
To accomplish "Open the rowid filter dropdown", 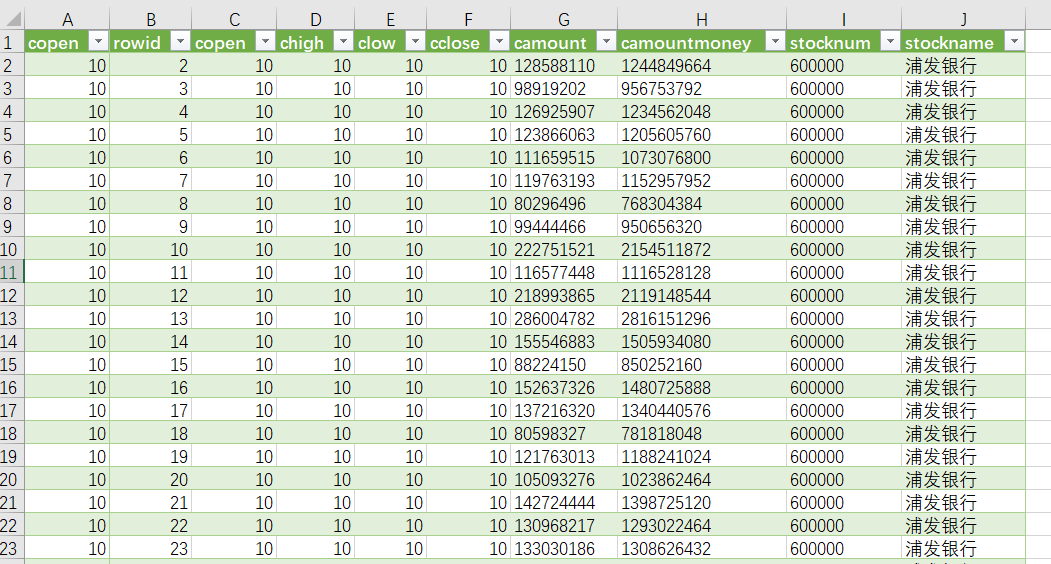I will click(180, 42).
